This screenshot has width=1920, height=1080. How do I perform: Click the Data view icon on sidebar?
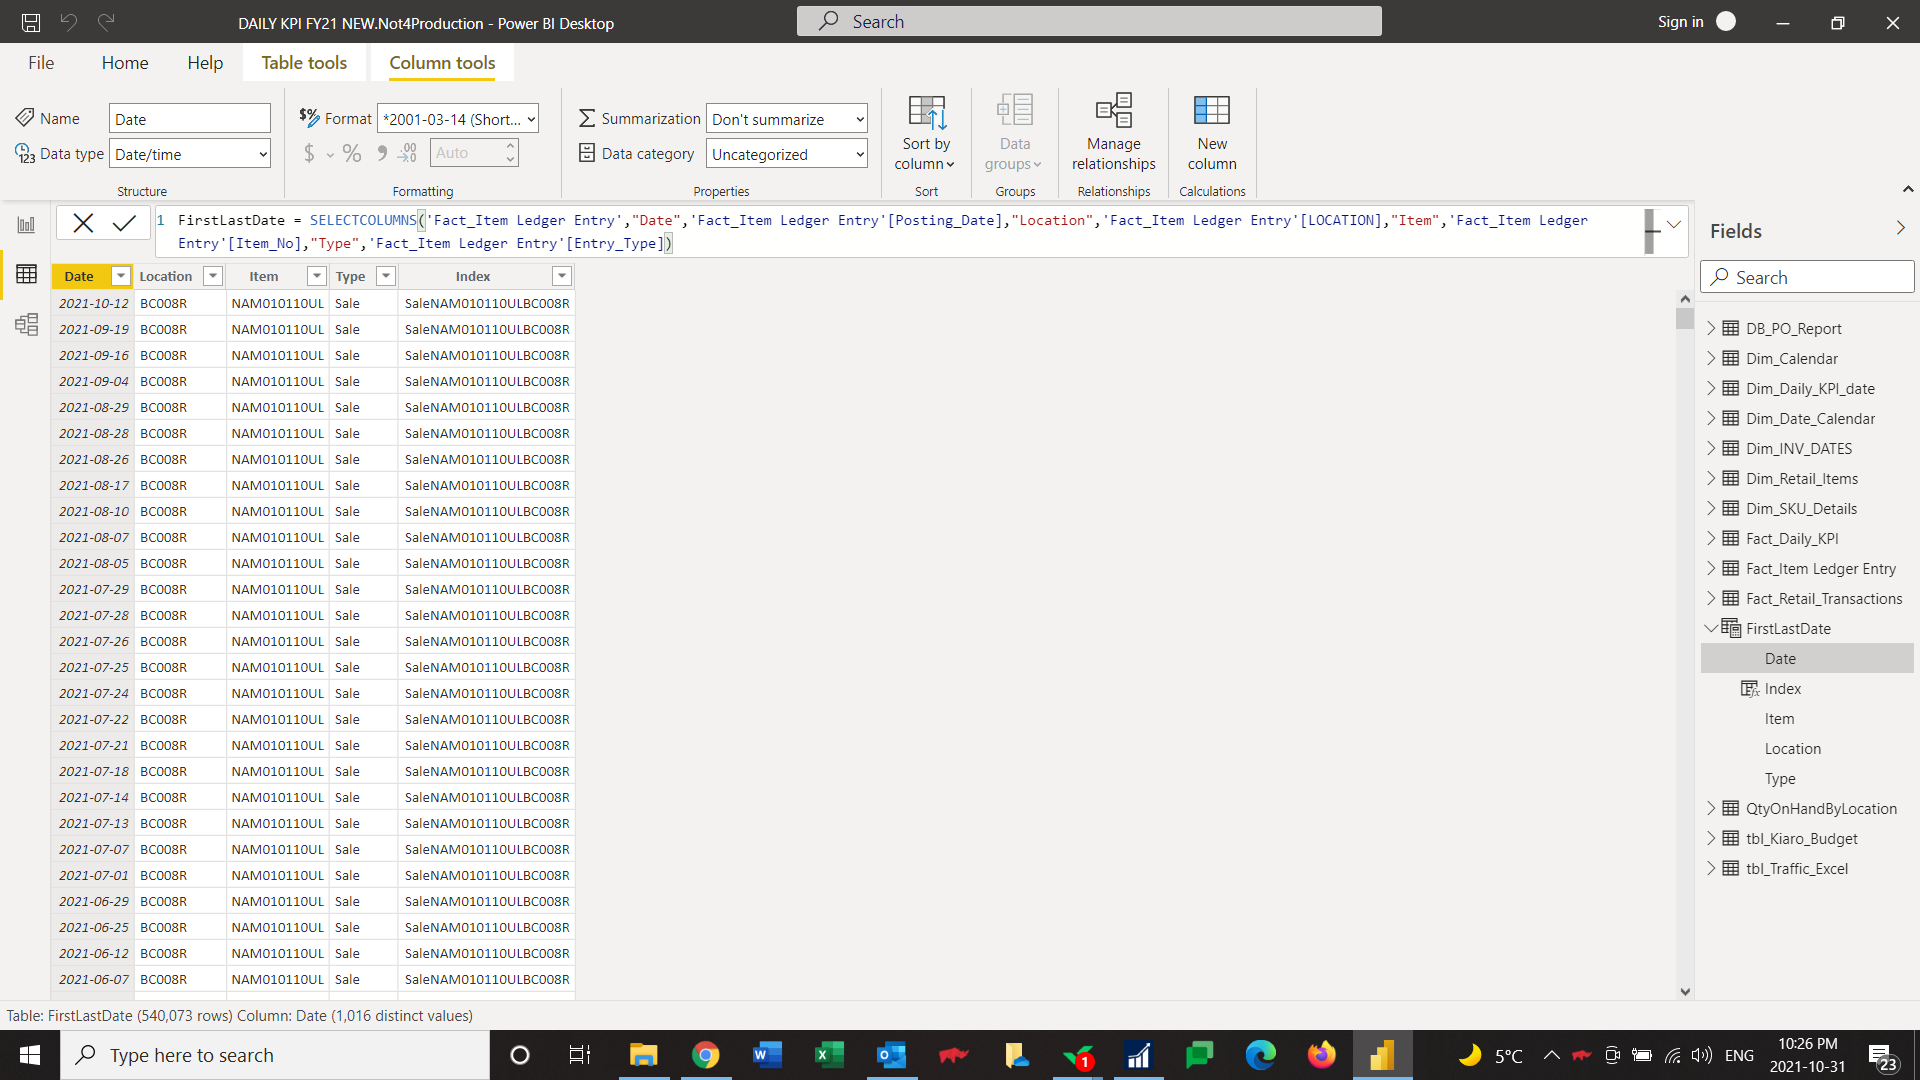point(26,274)
